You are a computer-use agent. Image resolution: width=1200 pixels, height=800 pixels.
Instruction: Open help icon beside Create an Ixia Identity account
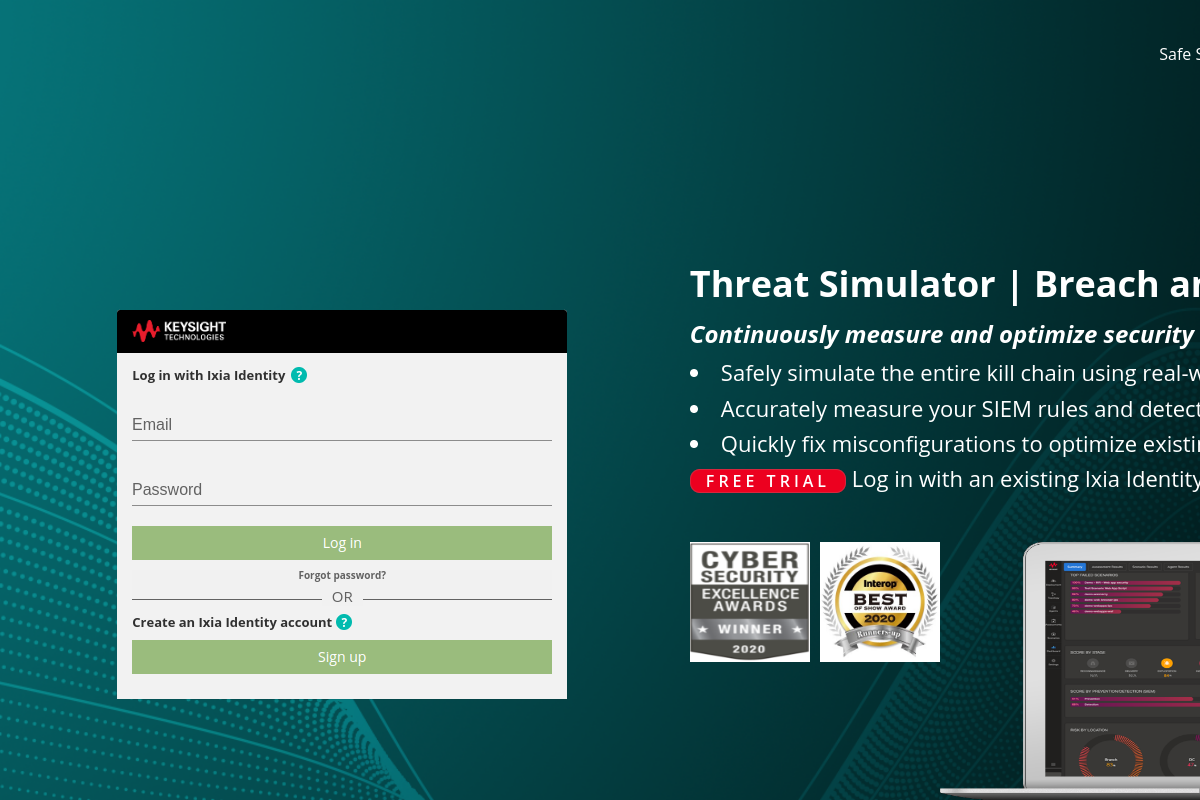click(344, 622)
